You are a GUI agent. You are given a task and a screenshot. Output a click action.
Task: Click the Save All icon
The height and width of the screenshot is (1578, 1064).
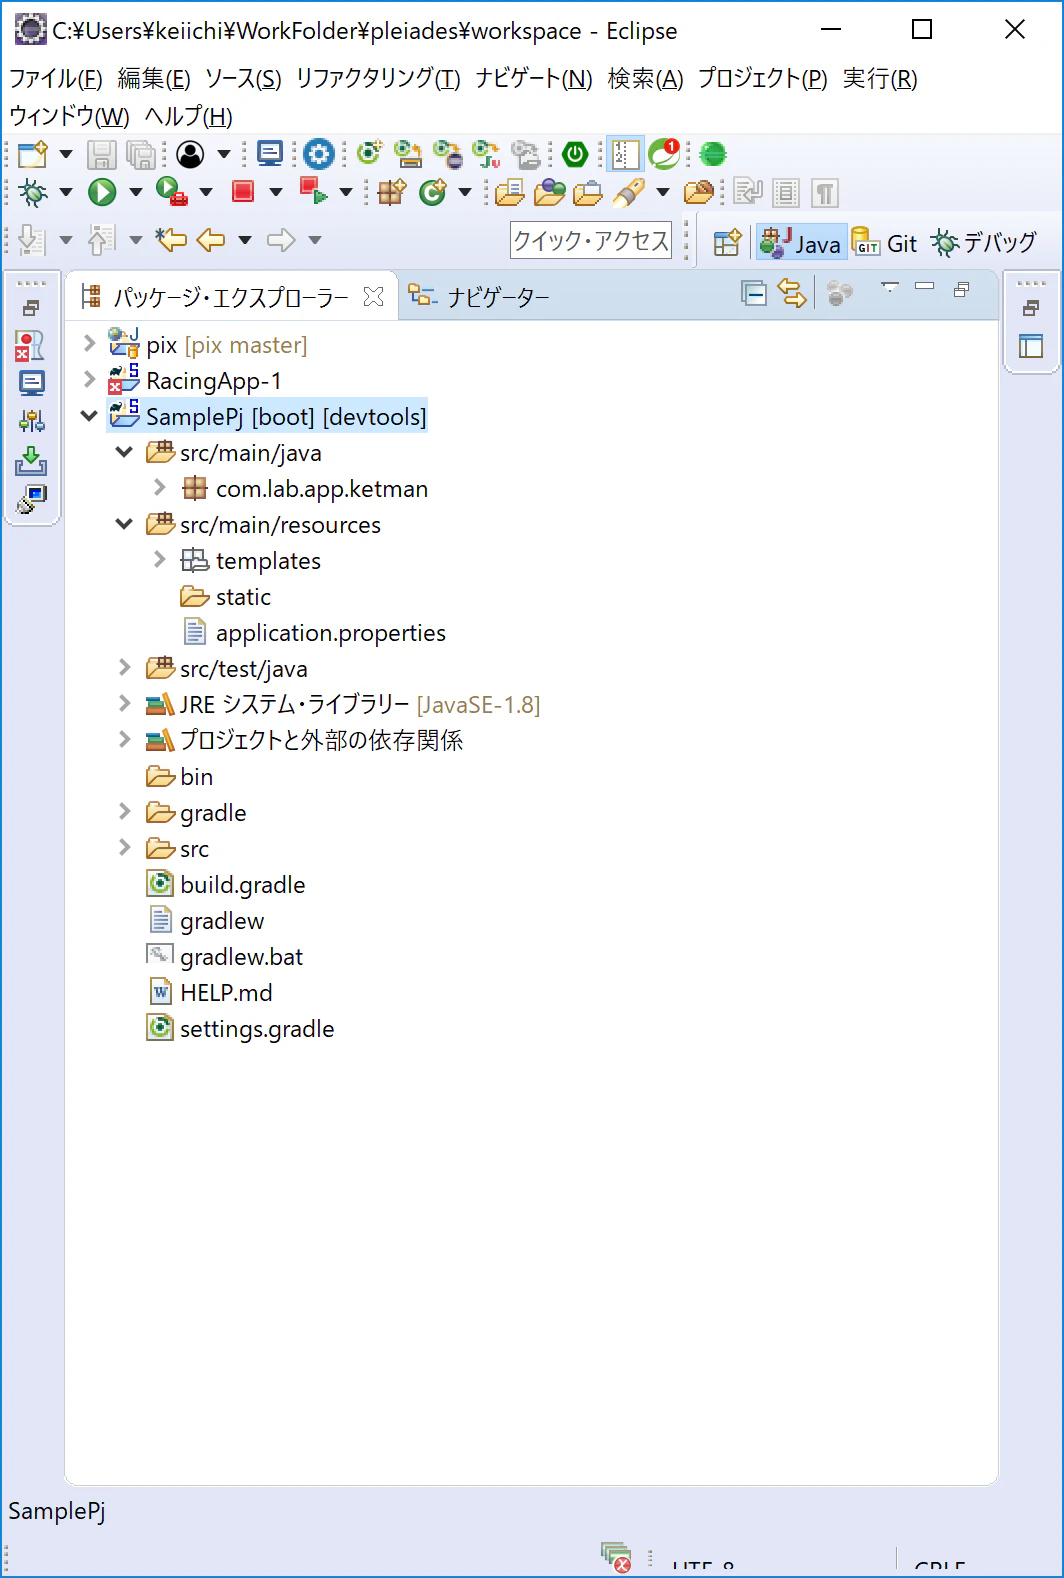click(x=141, y=154)
